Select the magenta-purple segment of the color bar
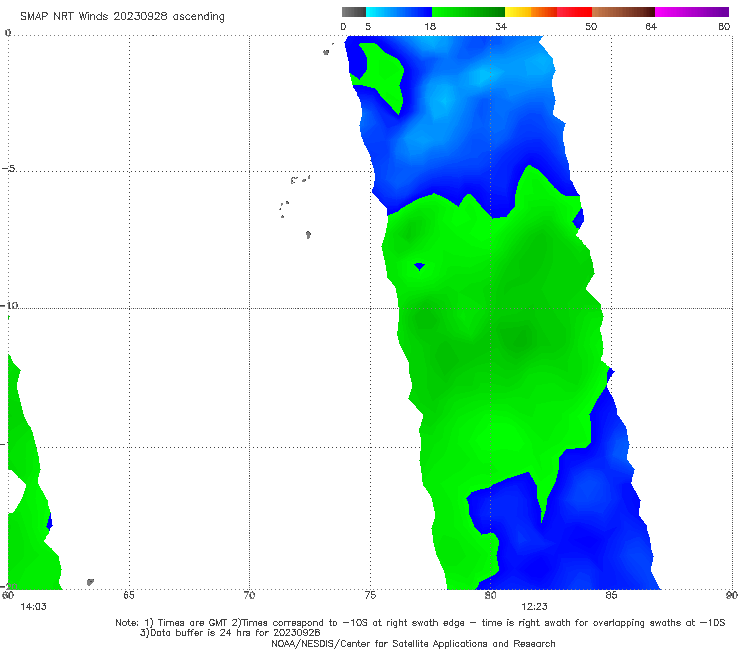 pos(692,12)
